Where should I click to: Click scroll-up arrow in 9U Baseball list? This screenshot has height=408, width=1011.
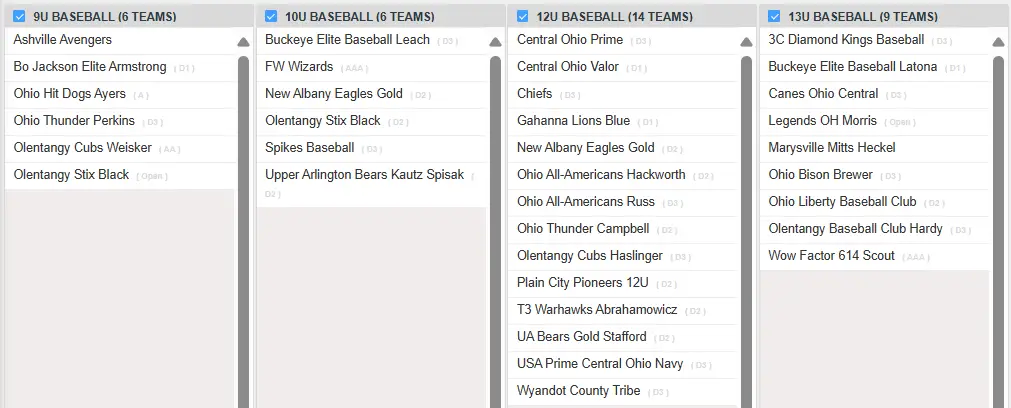(243, 42)
